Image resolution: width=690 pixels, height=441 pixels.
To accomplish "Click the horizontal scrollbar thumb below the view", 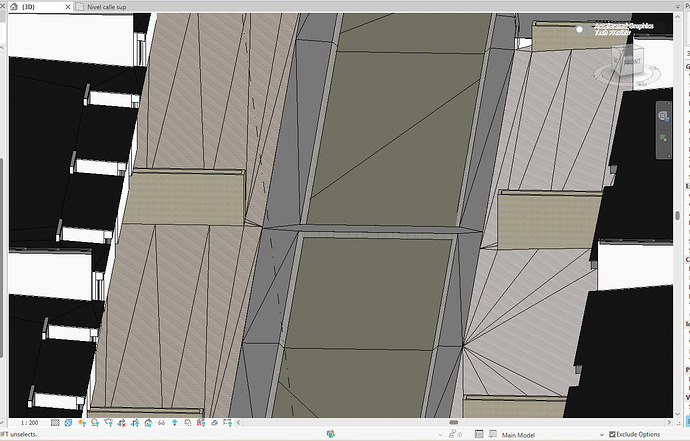I will pyautogui.click(x=453, y=423).
